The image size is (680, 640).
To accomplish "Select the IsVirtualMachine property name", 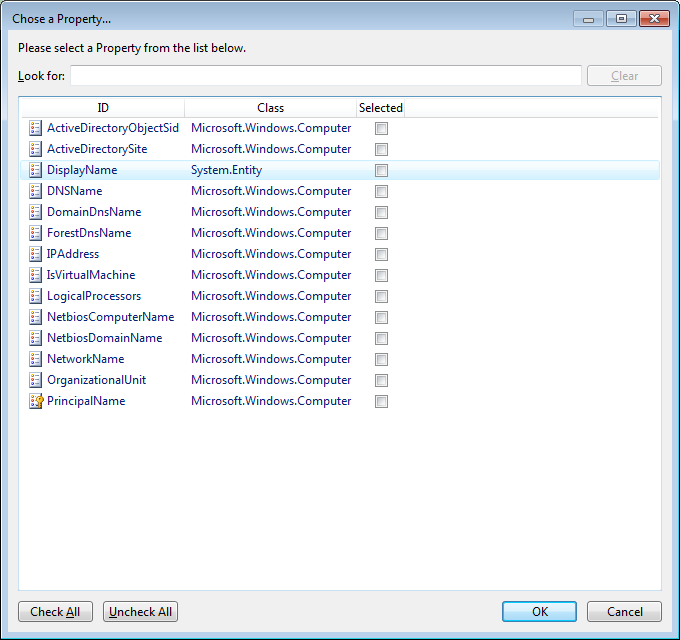I will (91, 275).
